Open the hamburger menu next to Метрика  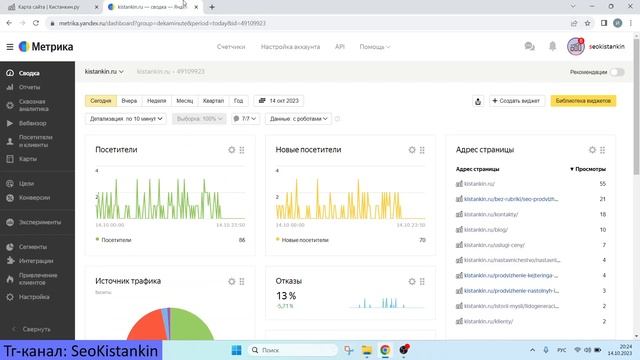pyautogui.click(x=10, y=47)
